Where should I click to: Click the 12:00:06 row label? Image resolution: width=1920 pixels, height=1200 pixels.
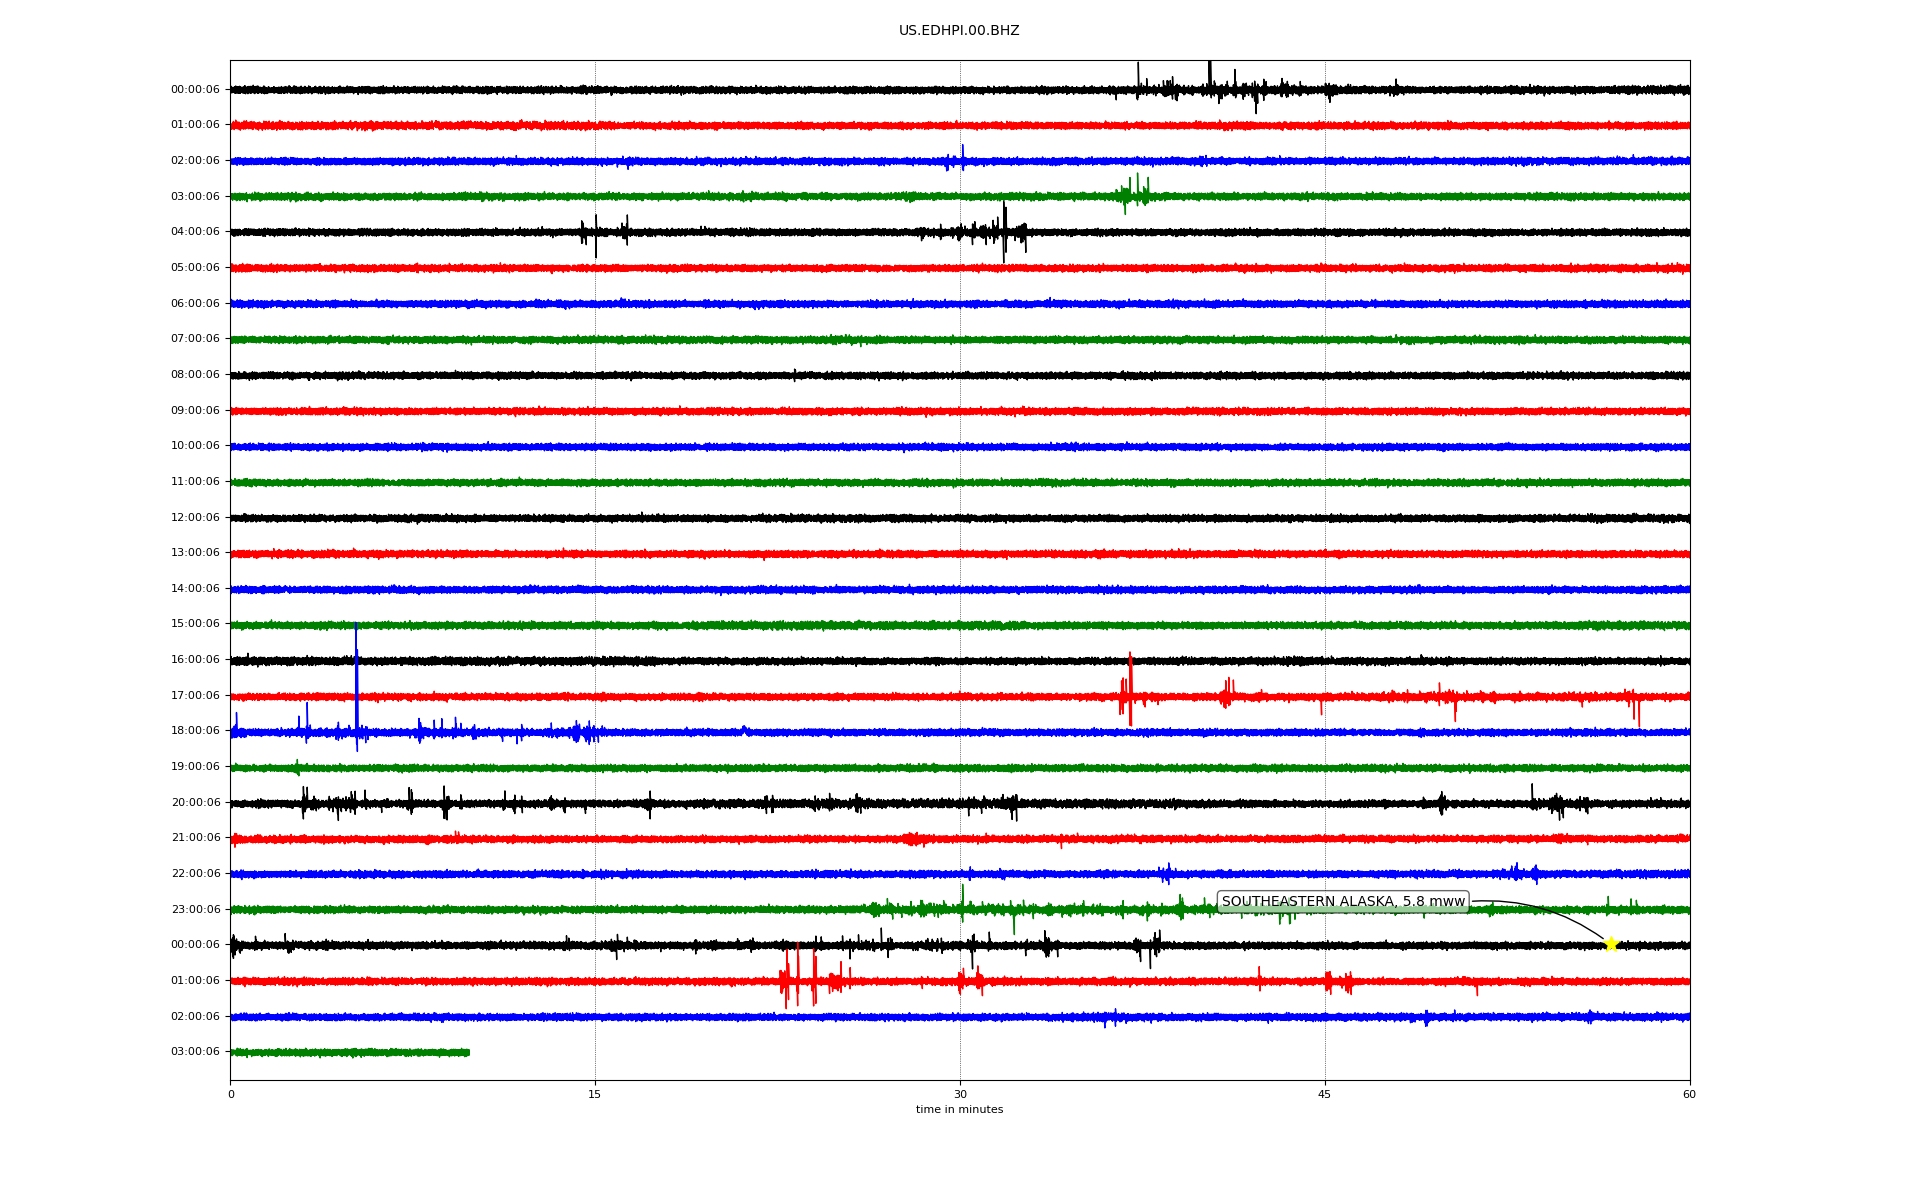point(195,518)
